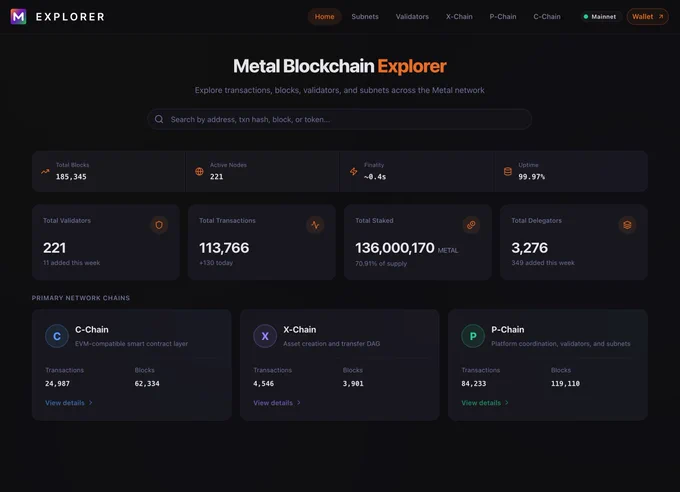Click C-Chain blocks value 62,334
This screenshot has width=680, height=492.
coord(147,384)
